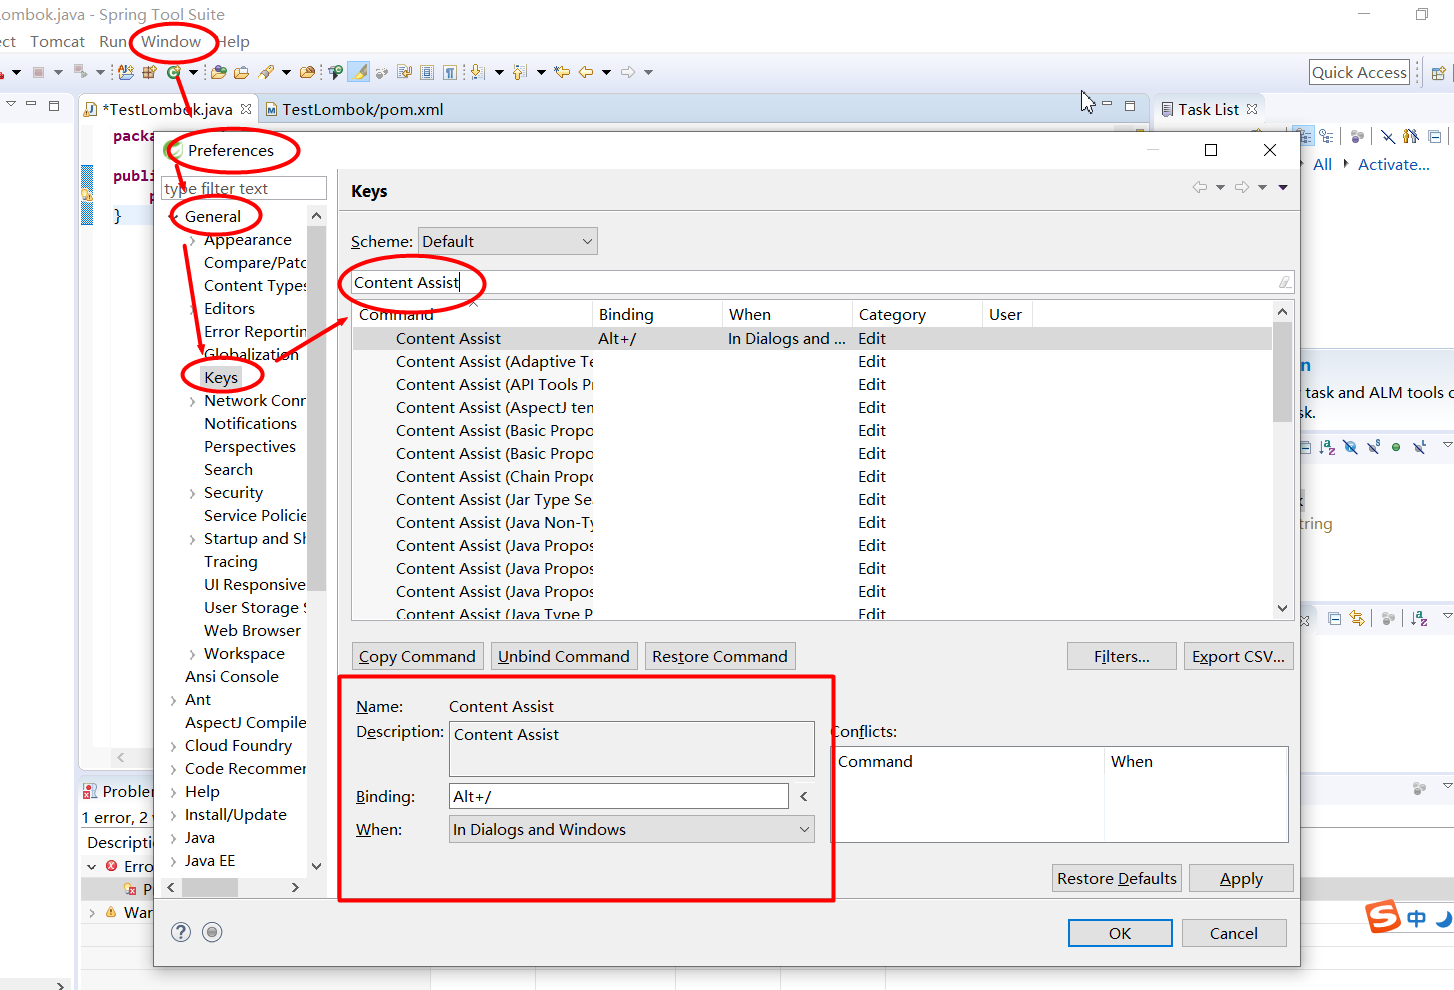Screen dimensions: 1454x990
Task: Click the Activate... link in Task List
Action: click(1394, 164)
